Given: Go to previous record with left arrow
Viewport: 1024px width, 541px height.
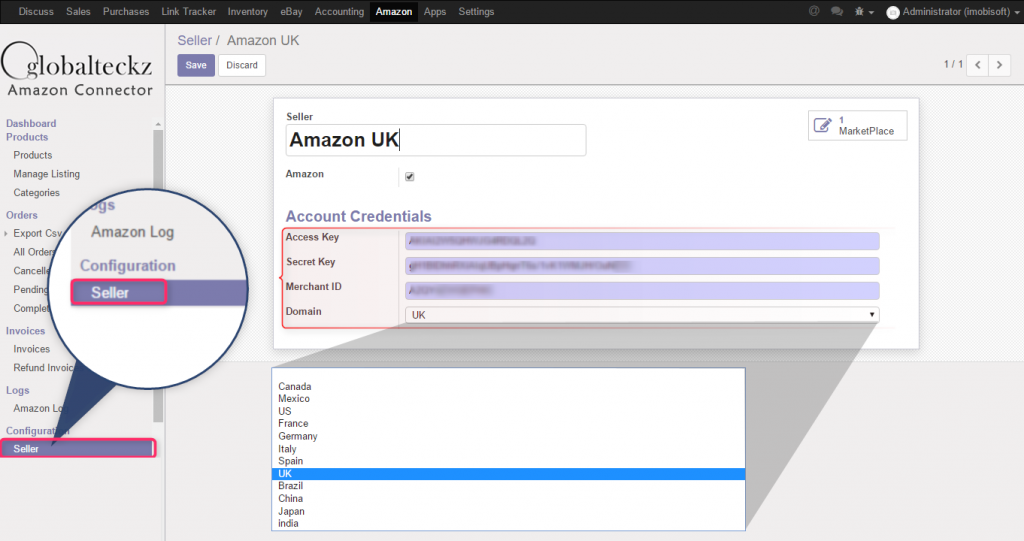Looking at the screenshot, I should pyautogui.click(x=974, y=65).
